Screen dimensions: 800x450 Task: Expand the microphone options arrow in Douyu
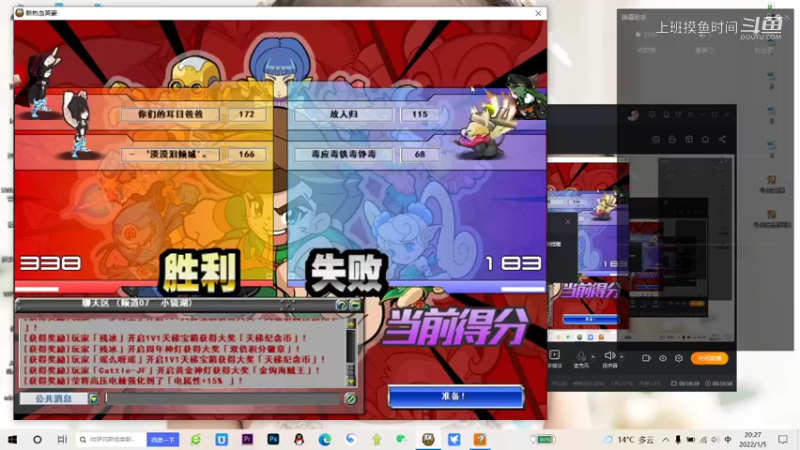(x=592, y=357)
